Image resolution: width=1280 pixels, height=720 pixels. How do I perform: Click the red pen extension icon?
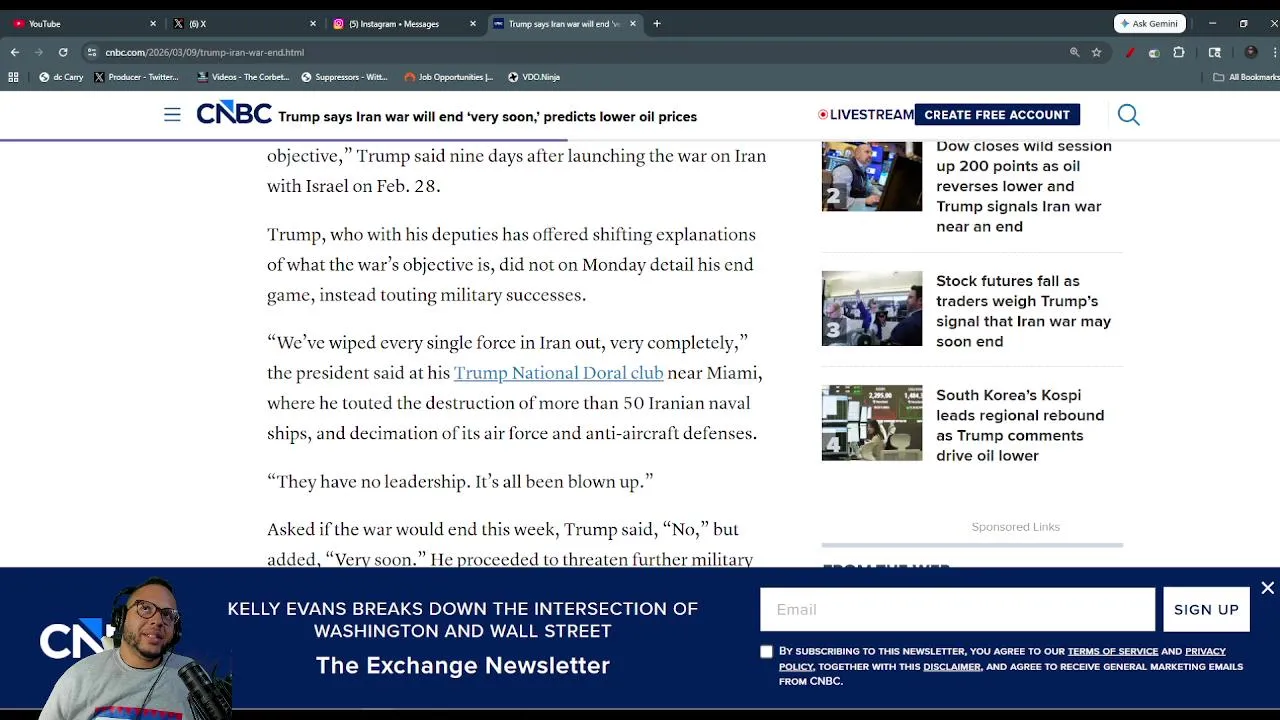(x=1130, y=52)
